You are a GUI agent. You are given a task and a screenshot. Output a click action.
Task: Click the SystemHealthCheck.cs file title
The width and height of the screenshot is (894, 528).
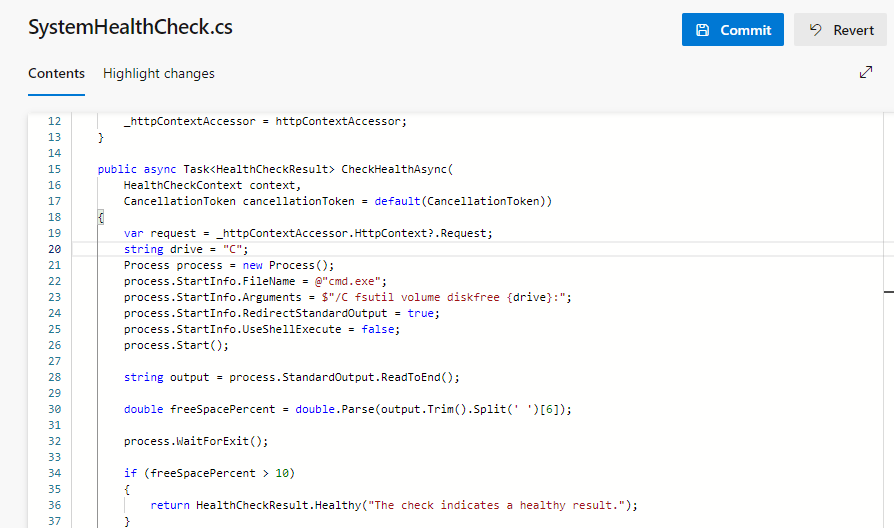point(131,27)
